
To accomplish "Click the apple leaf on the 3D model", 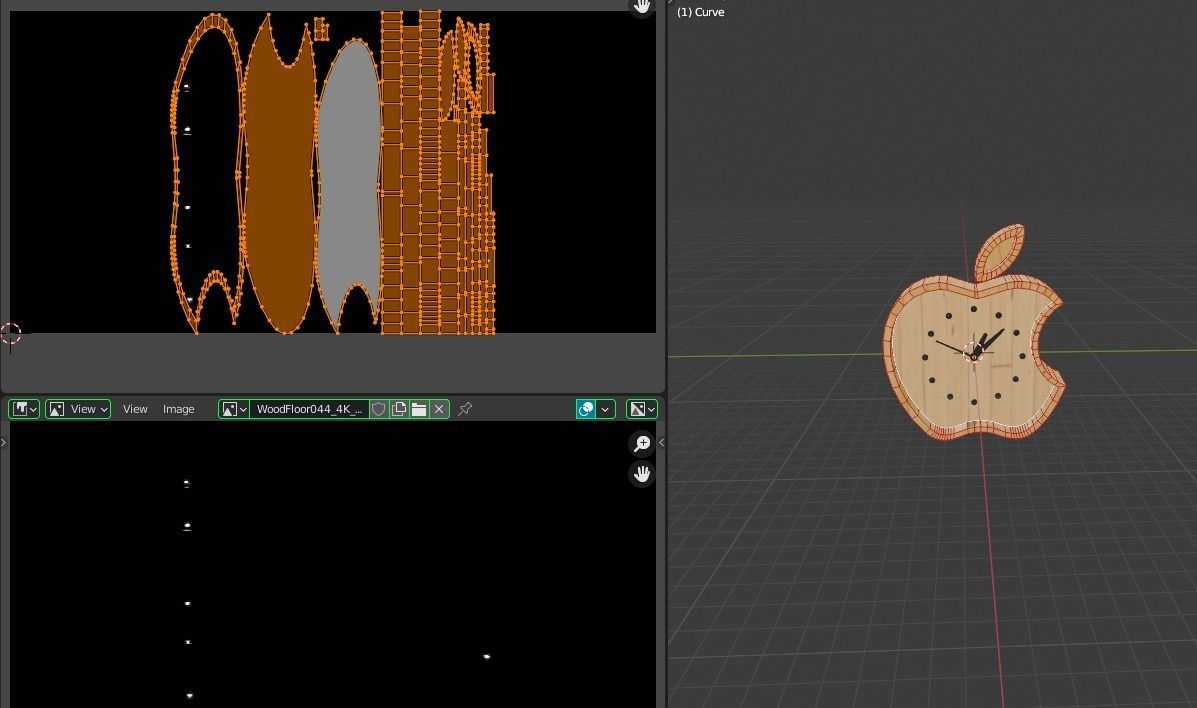I will [1000, 252].
